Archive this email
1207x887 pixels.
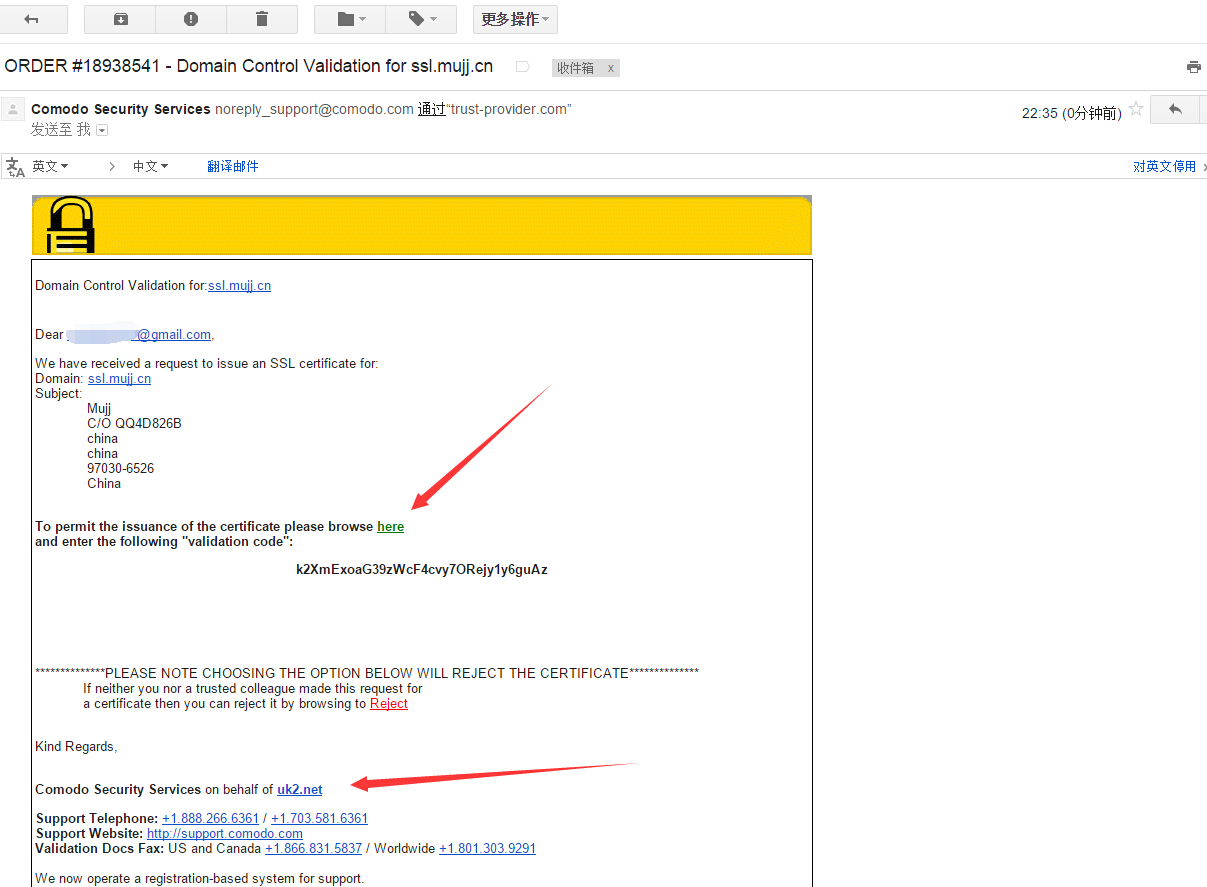pyautogui.click(x=120, y=19)
